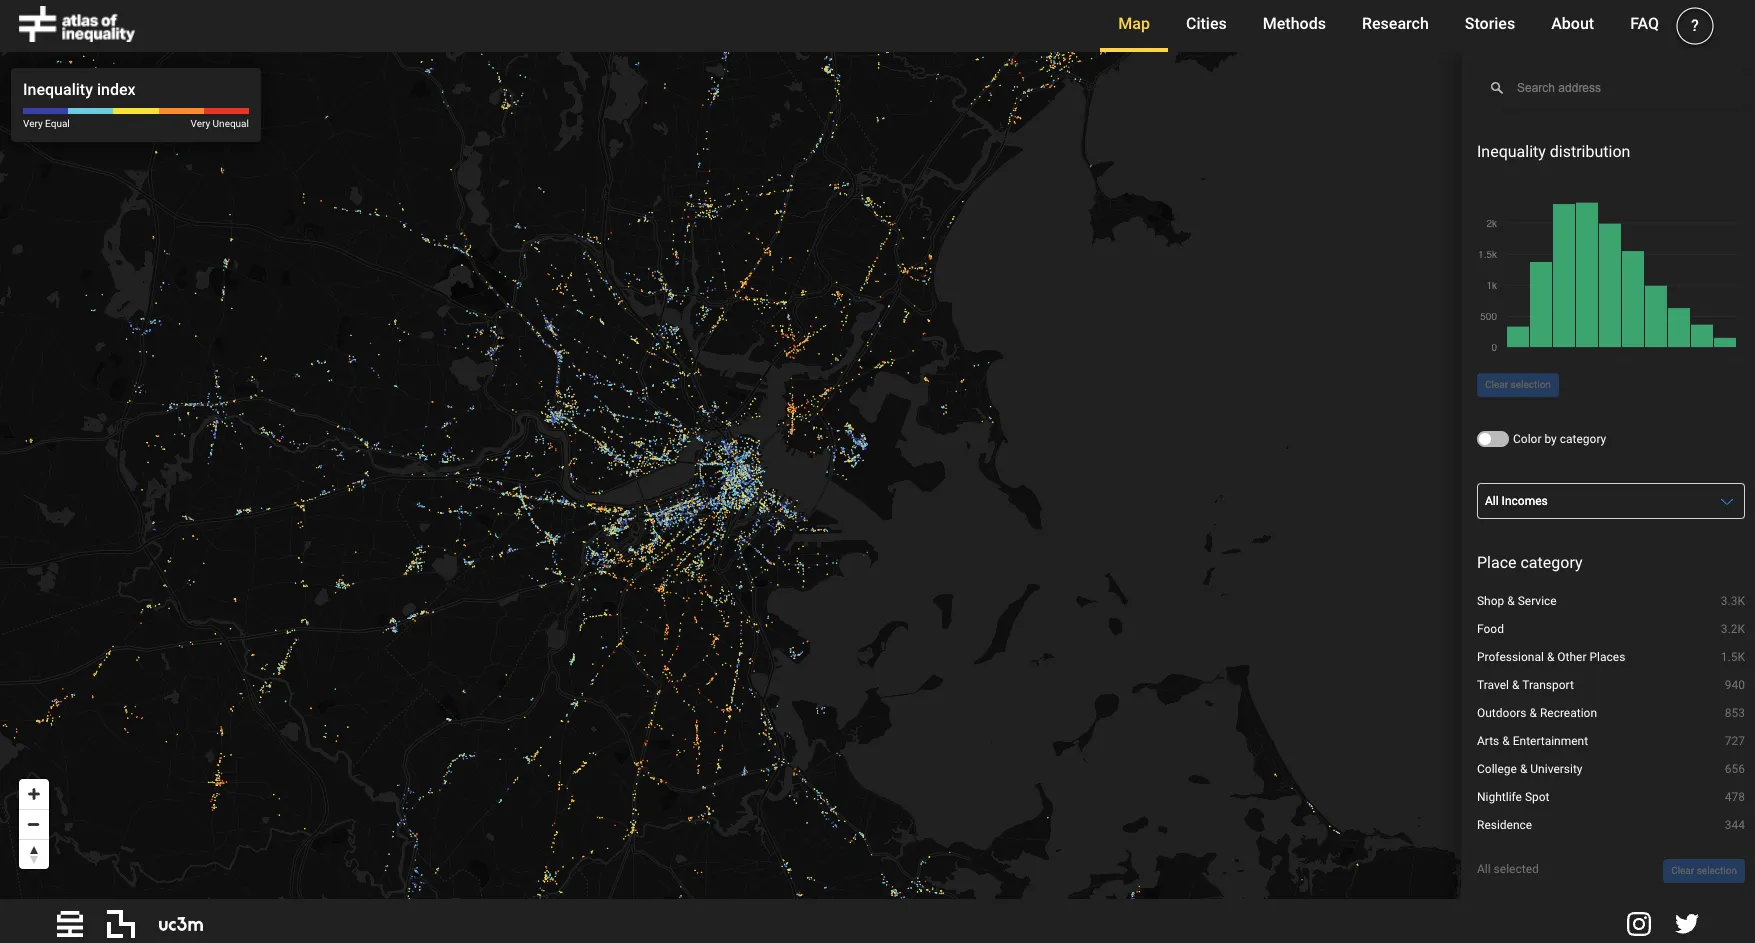
Task: Zoom in with the plus button
Action: click(34, 794)
